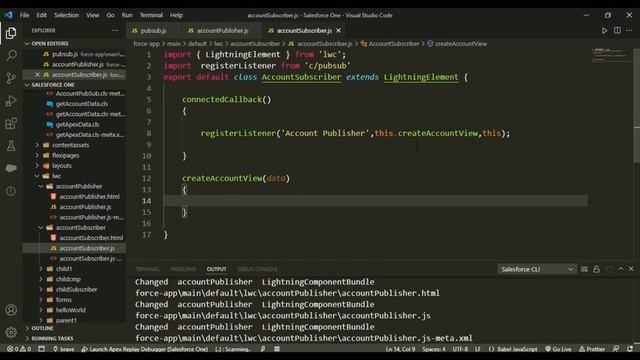Viewport: 640px width, 360px height.
Task: Close accountSubscriber.js in Open Editors list
Action: [37, 75]
